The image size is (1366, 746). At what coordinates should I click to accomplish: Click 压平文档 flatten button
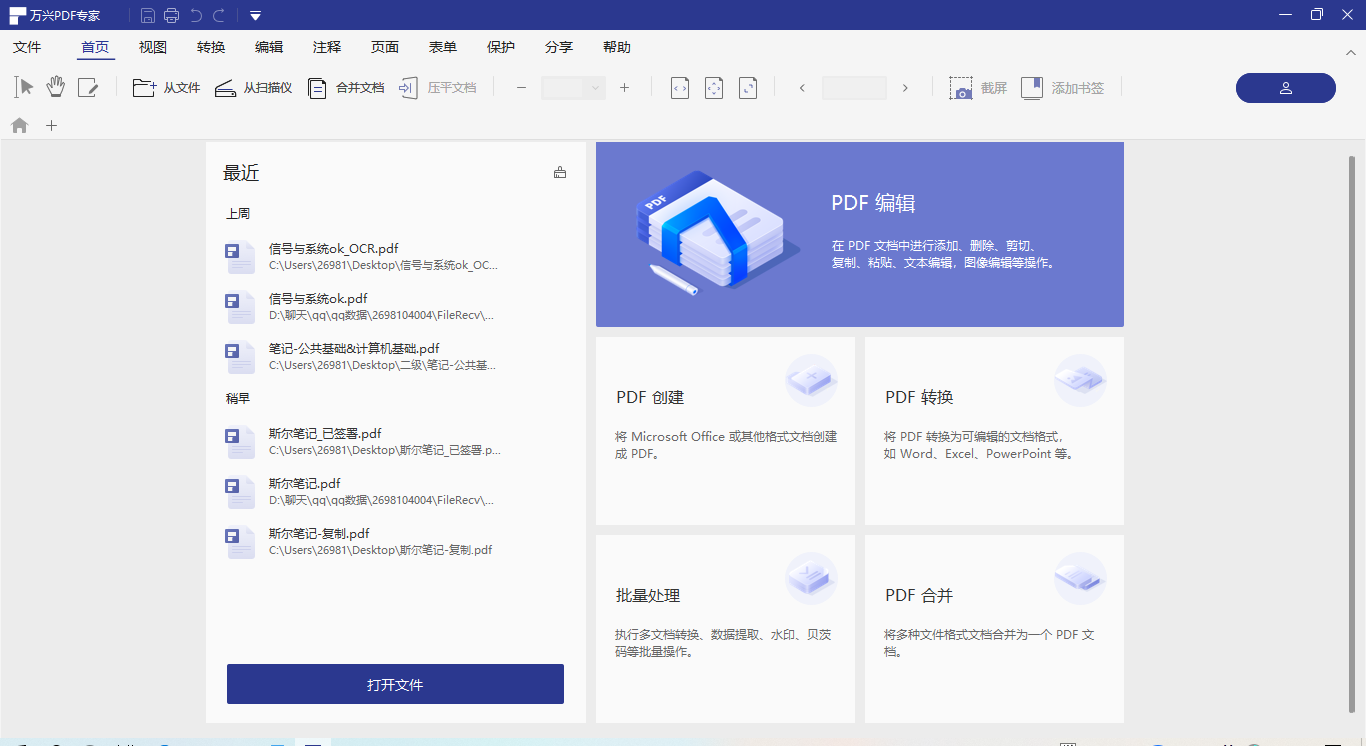437,88
